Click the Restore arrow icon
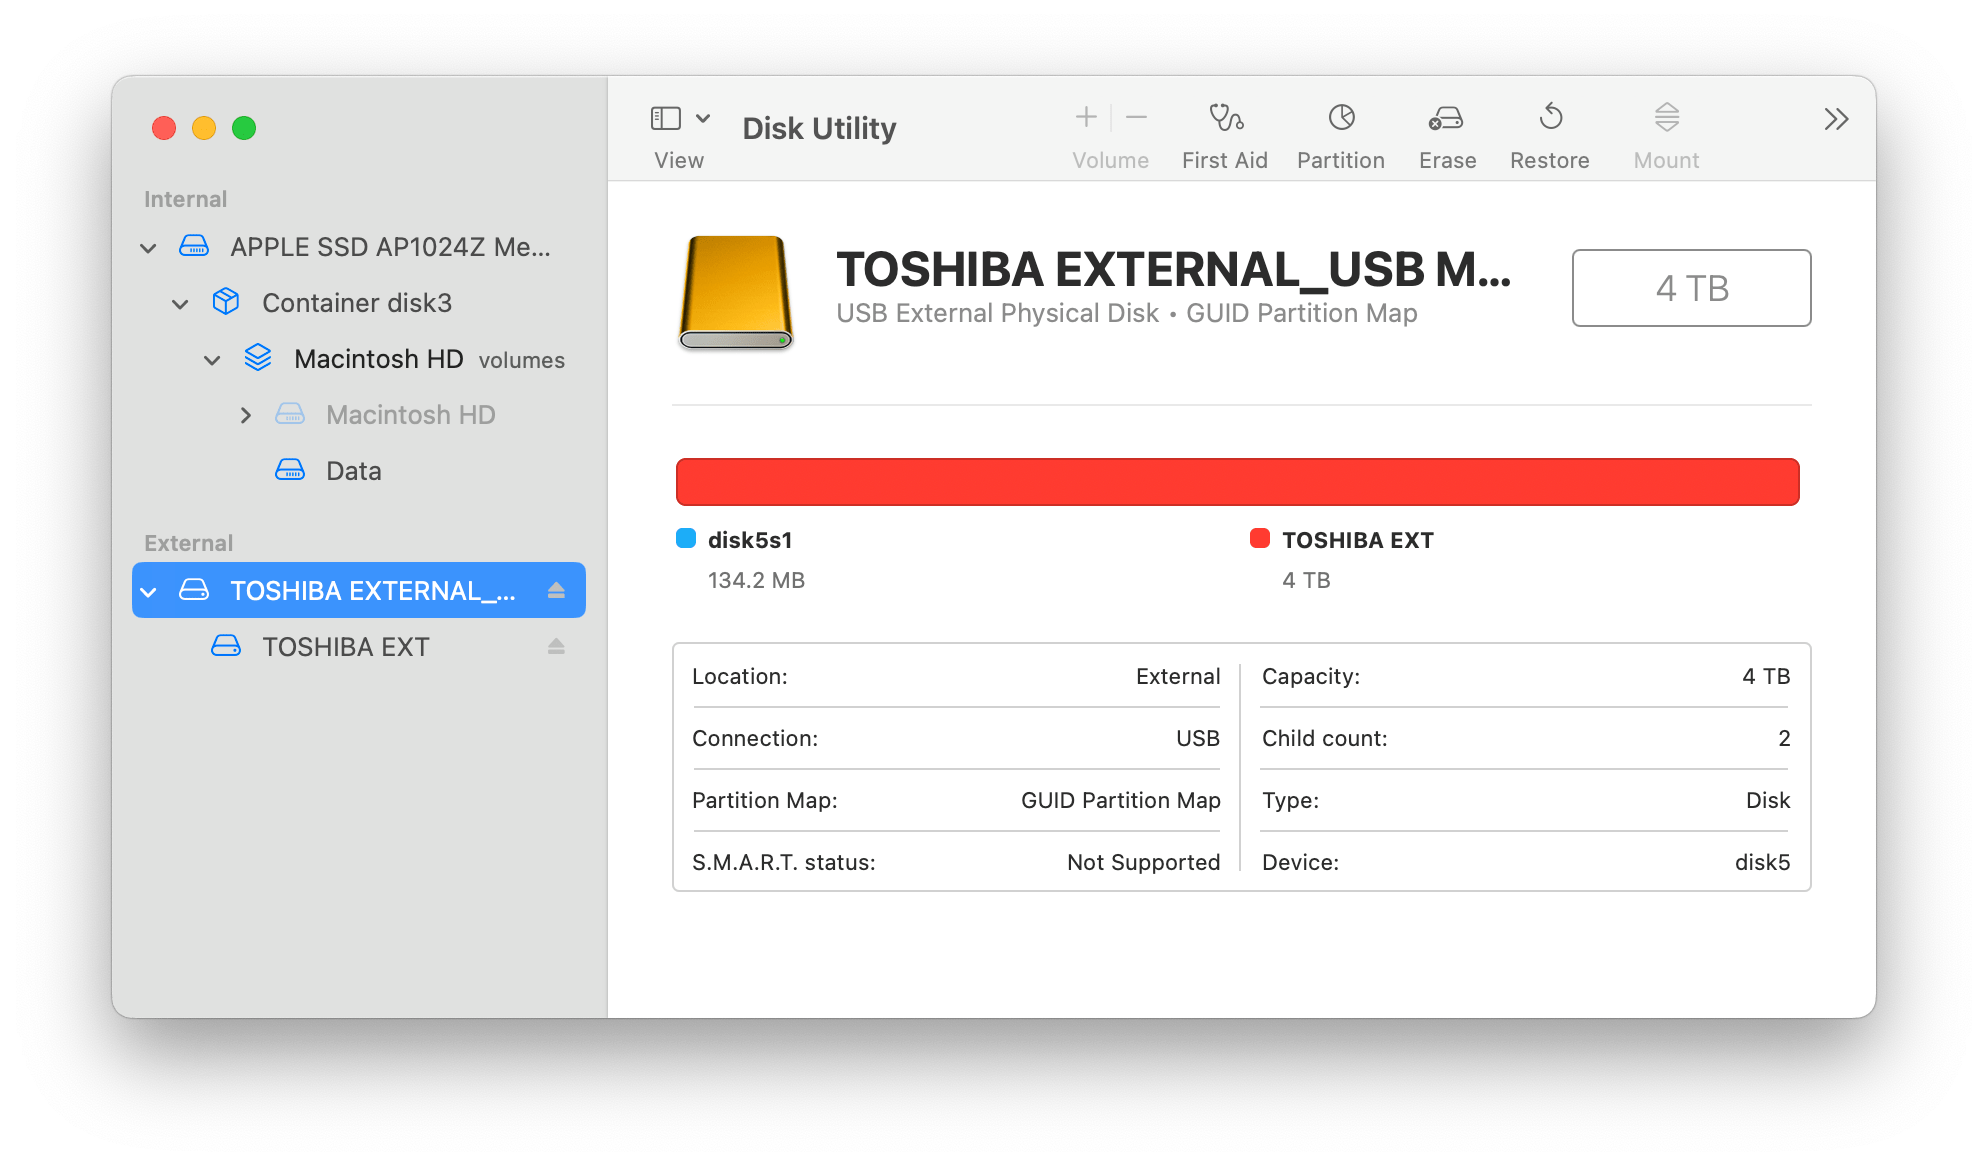The width and height of the screenshot is (1988, 1166). tap(1551, 117)
